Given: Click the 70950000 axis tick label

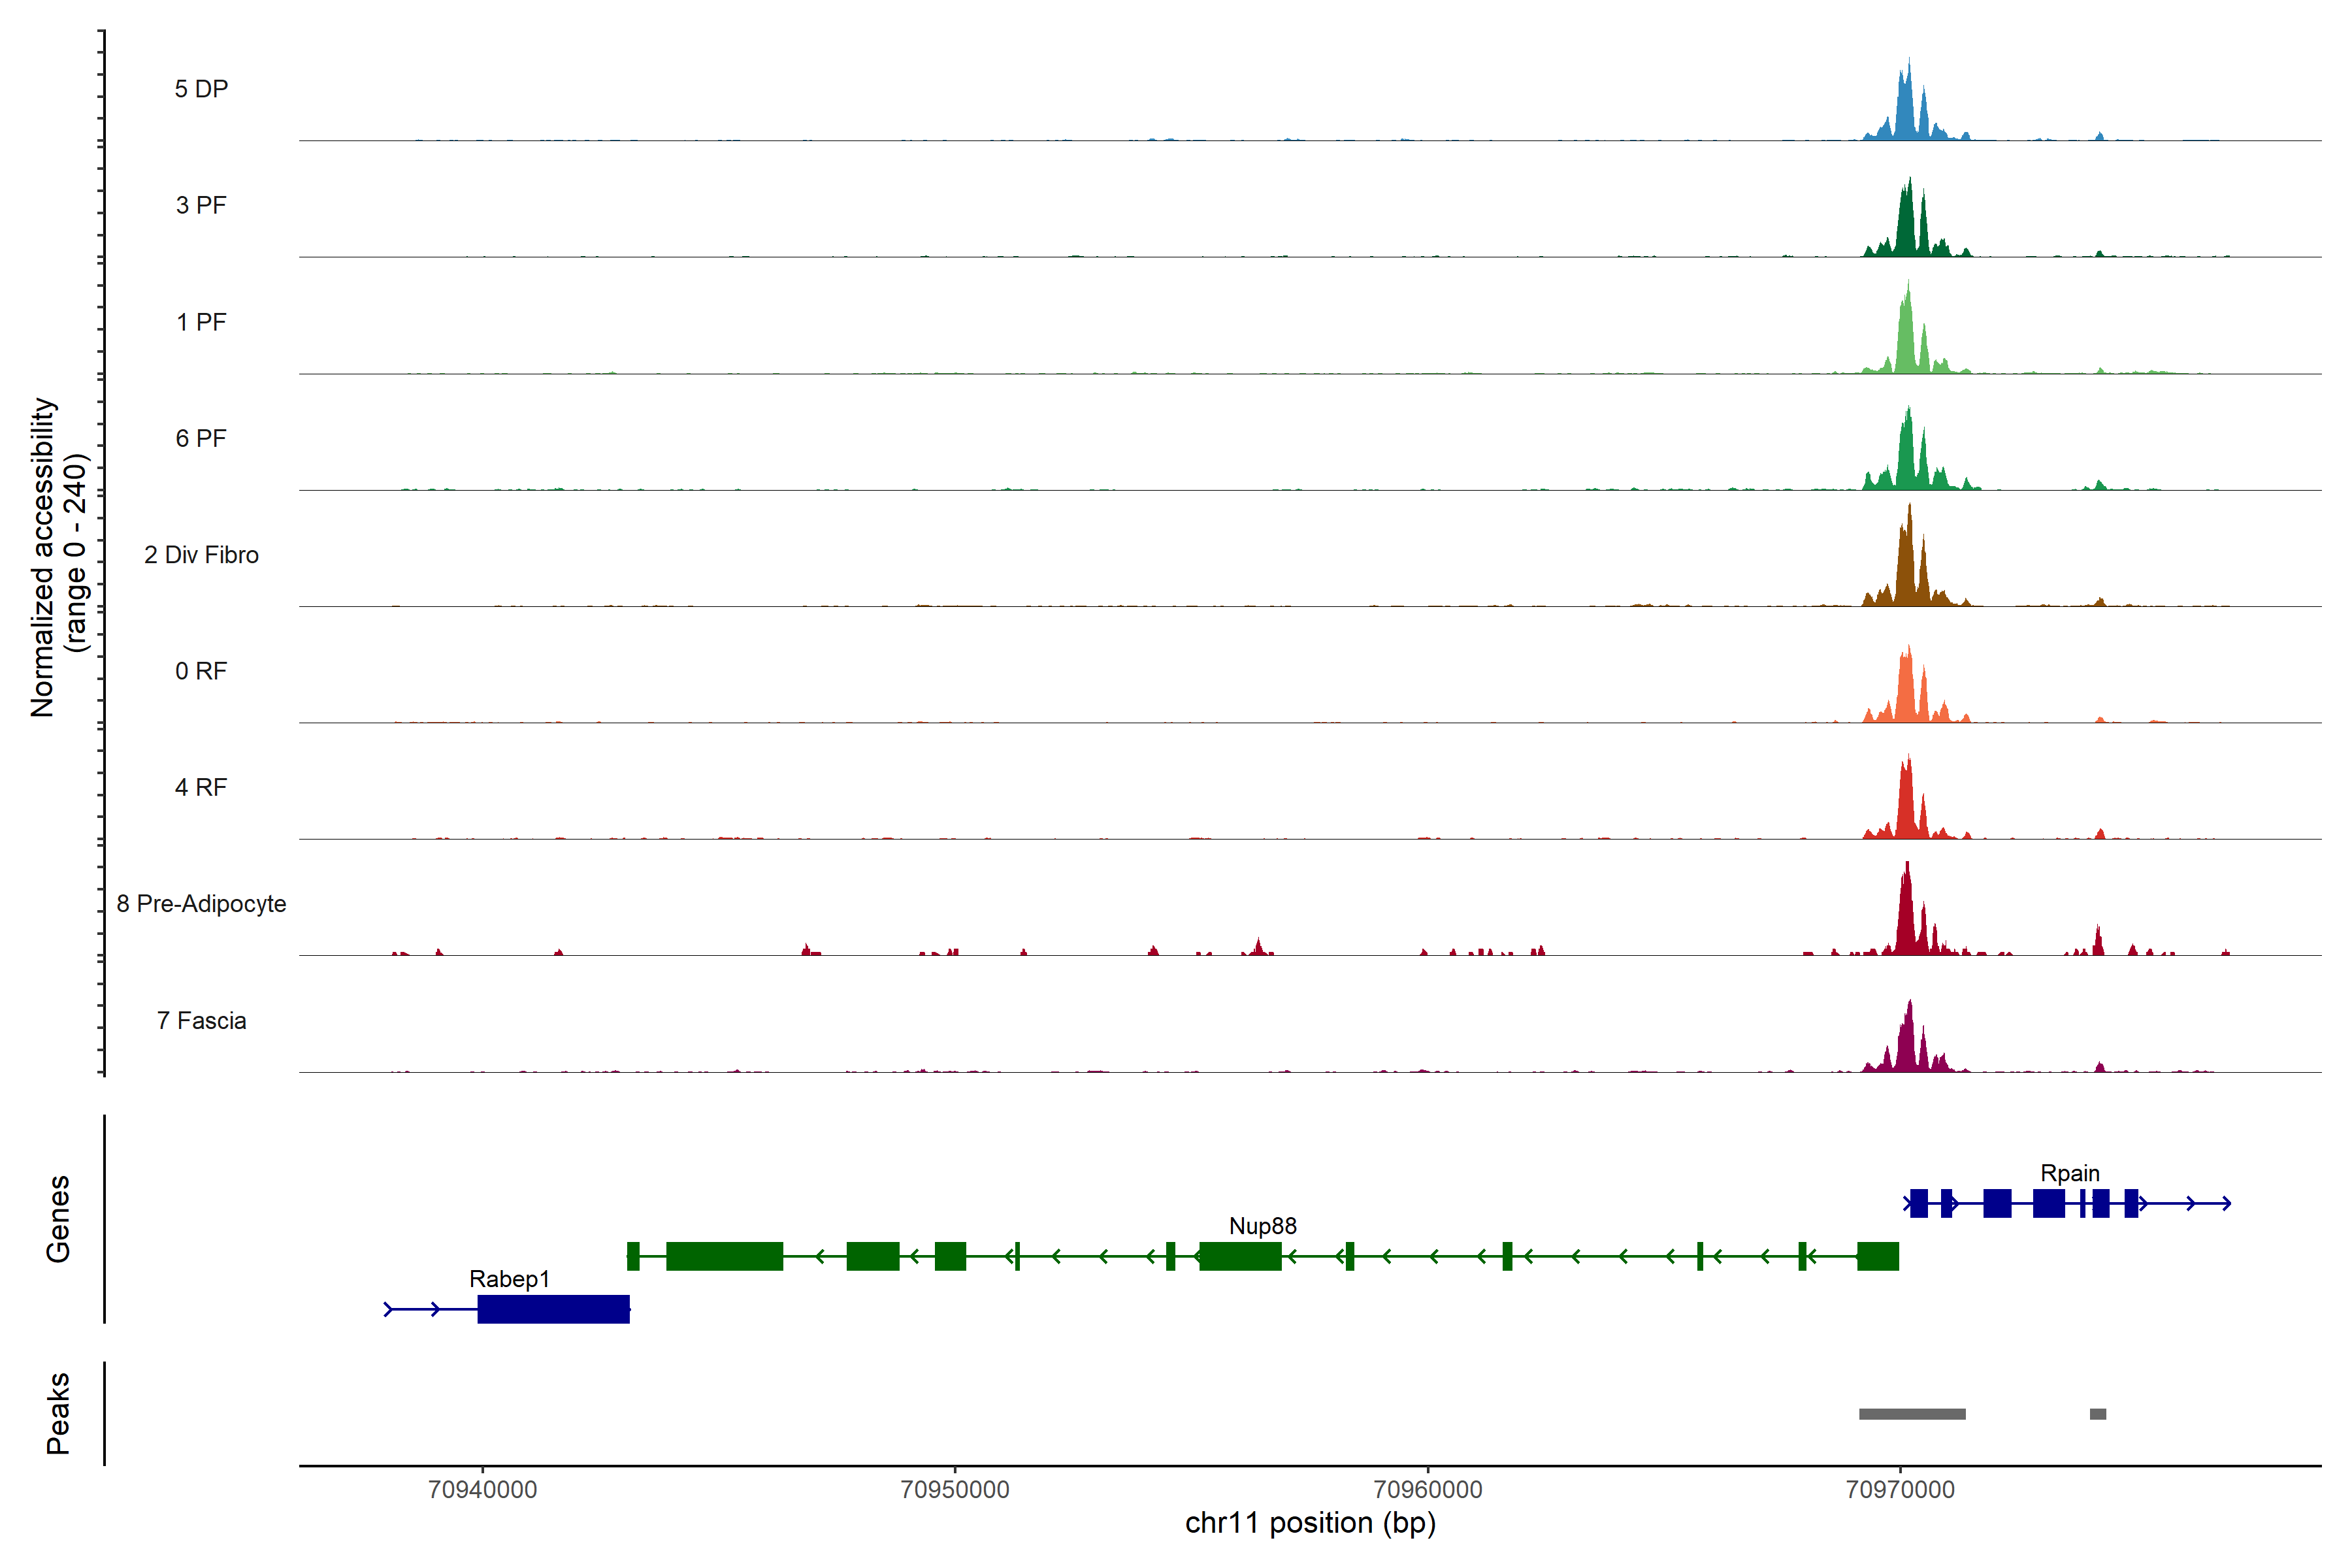Looking at the screenshot, I should (954, 1489).
